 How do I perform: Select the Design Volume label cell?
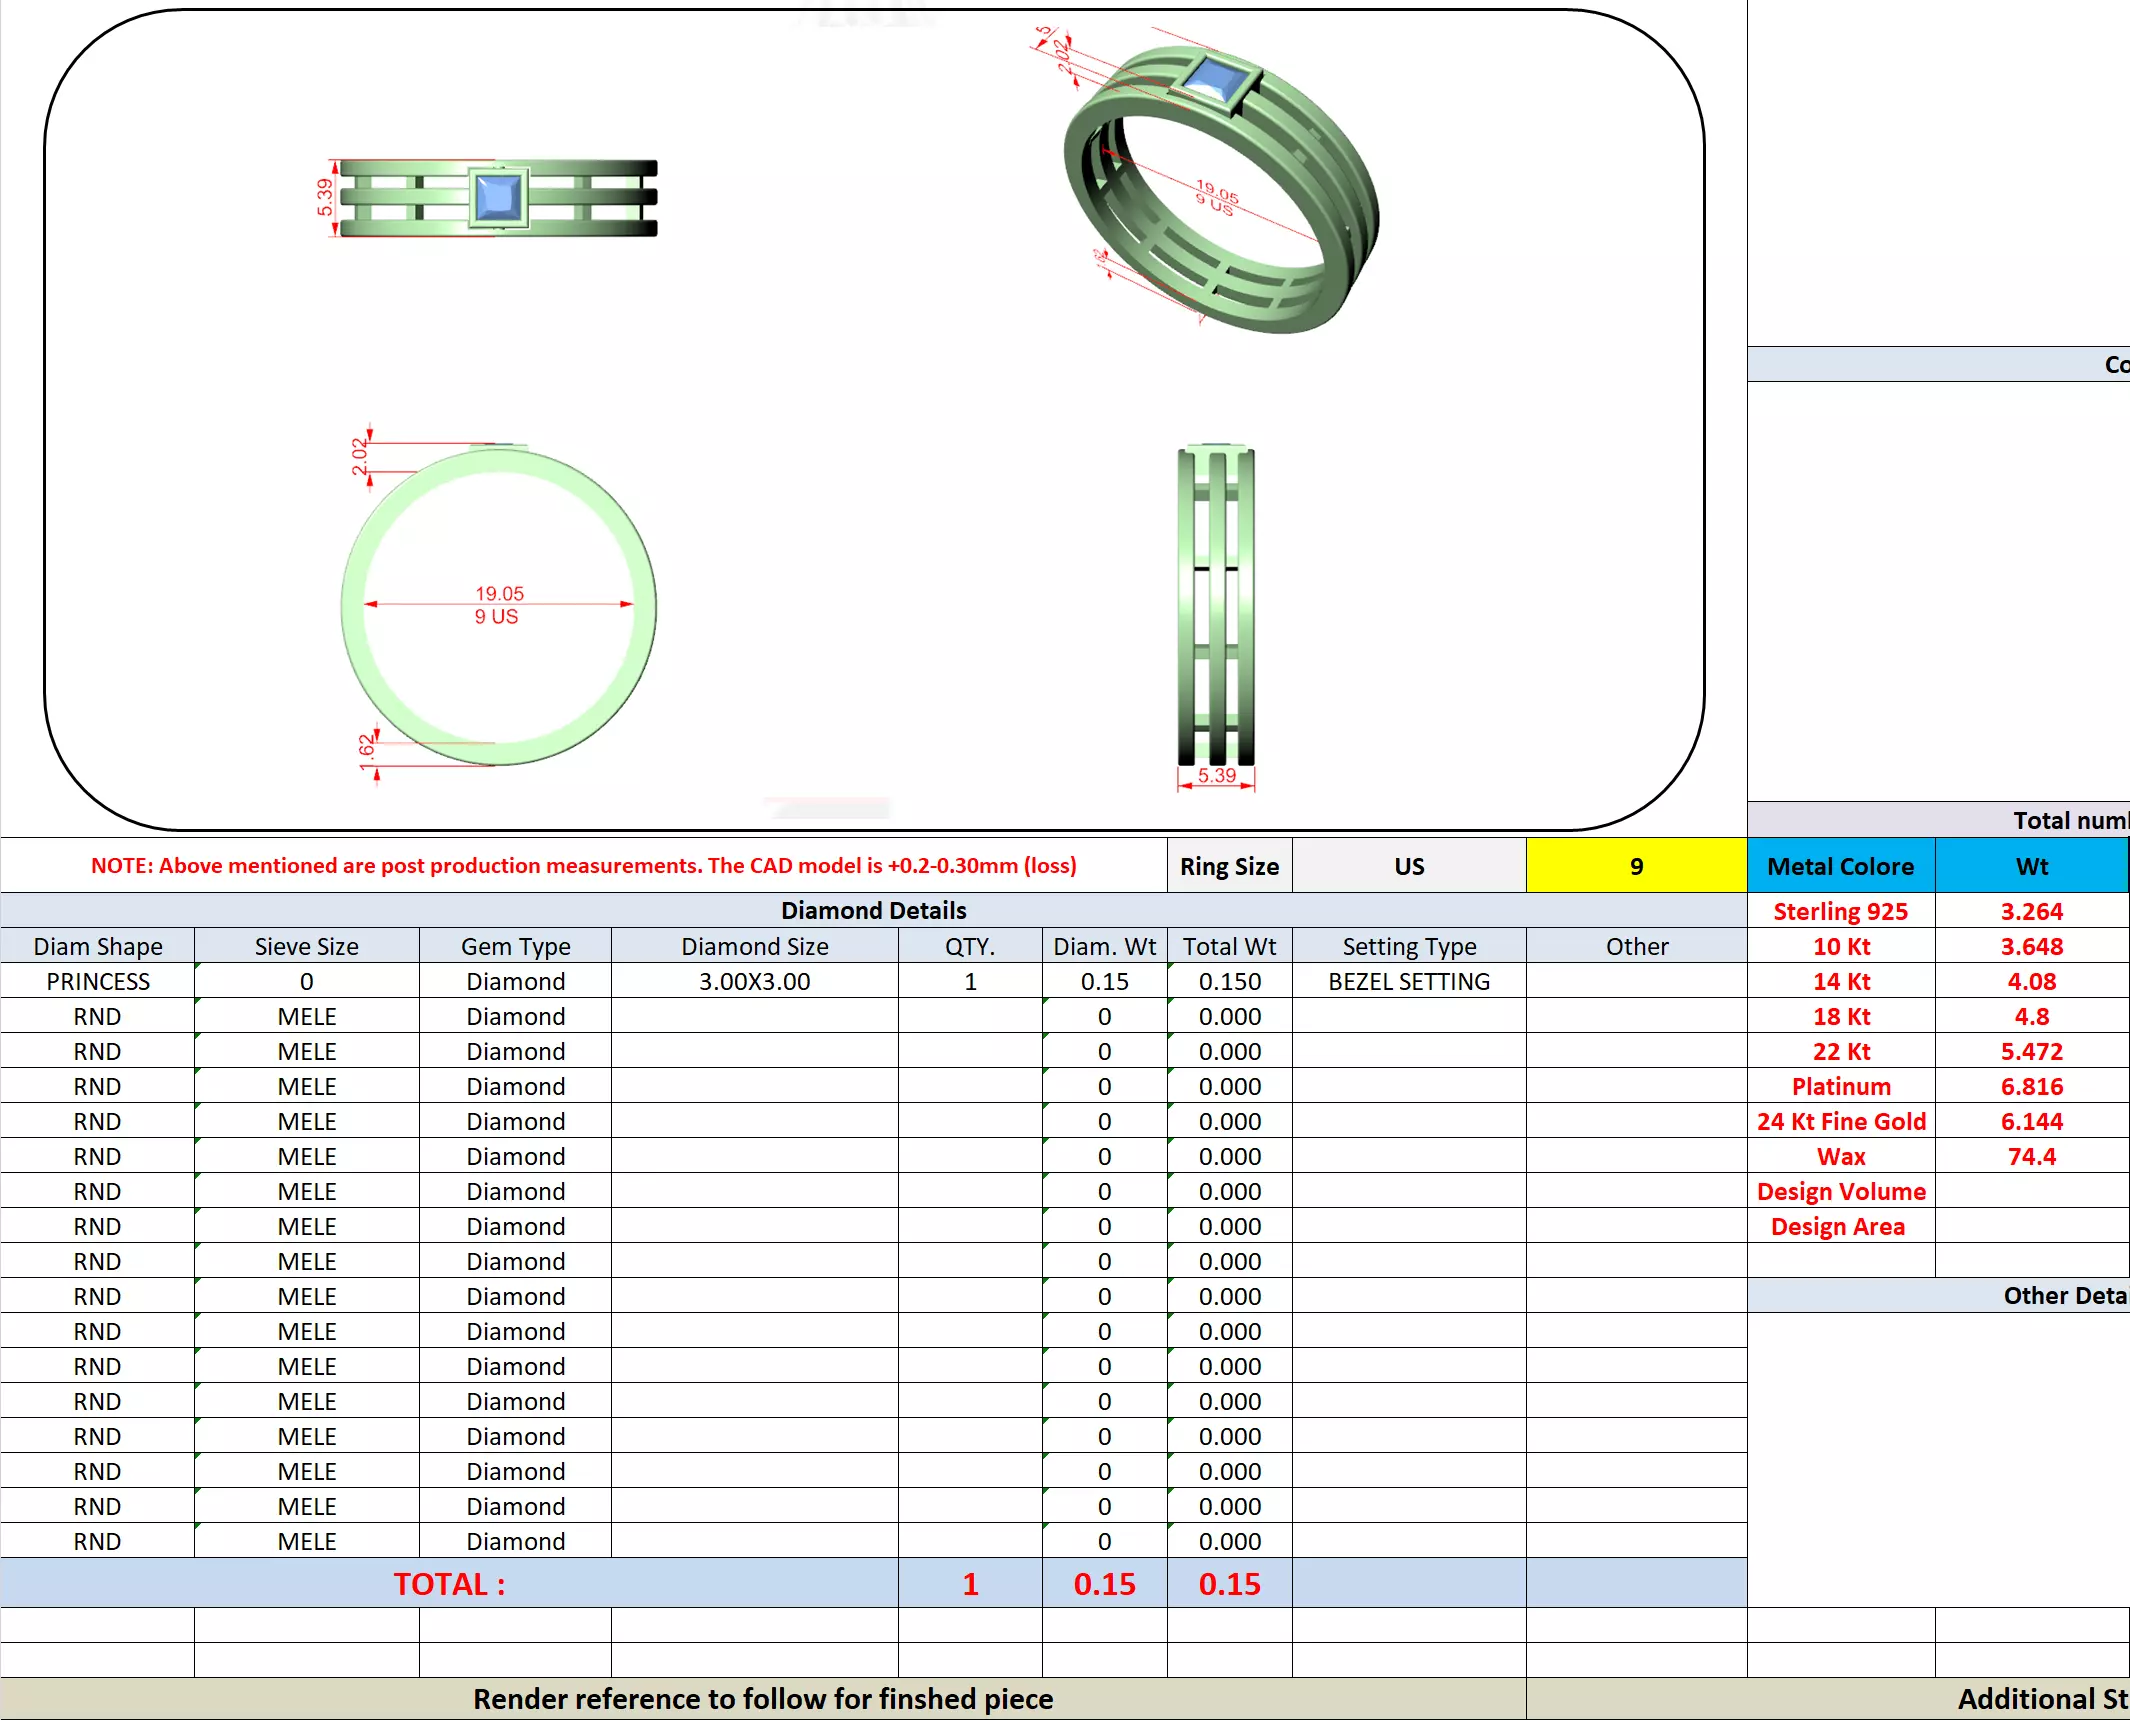click(1840, 1191)
